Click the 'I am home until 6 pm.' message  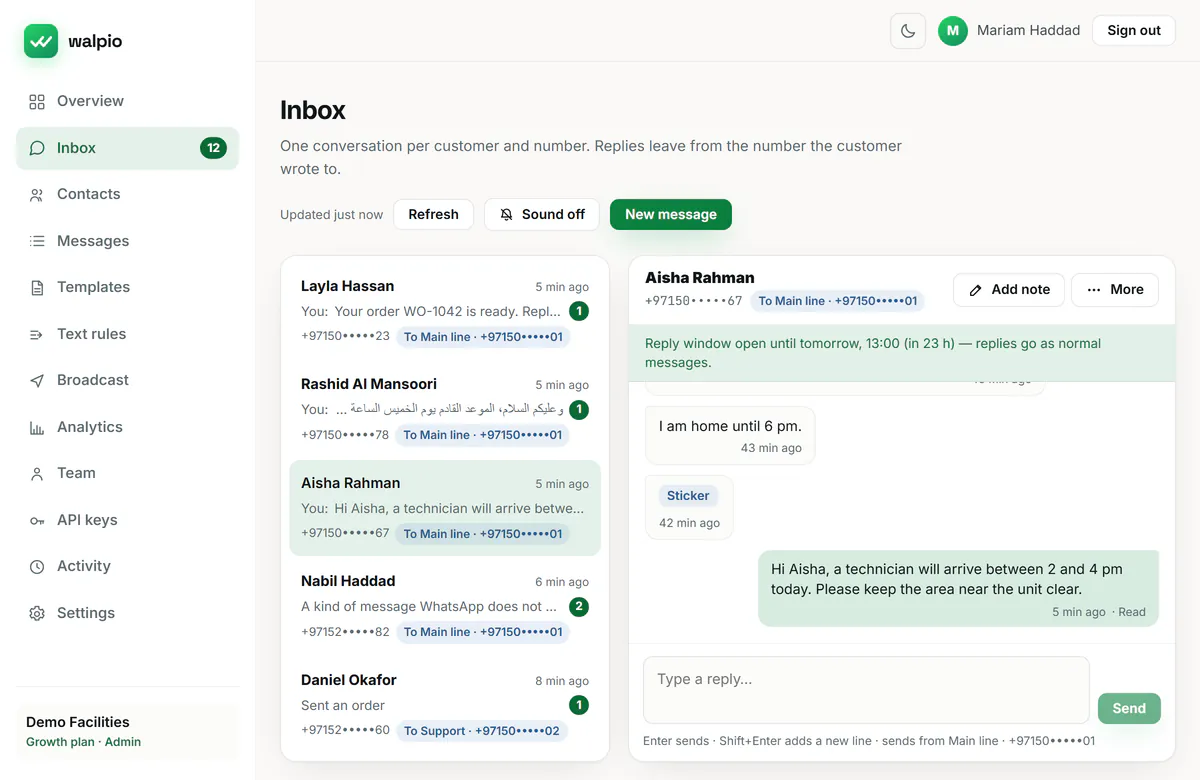coord(730,436)
